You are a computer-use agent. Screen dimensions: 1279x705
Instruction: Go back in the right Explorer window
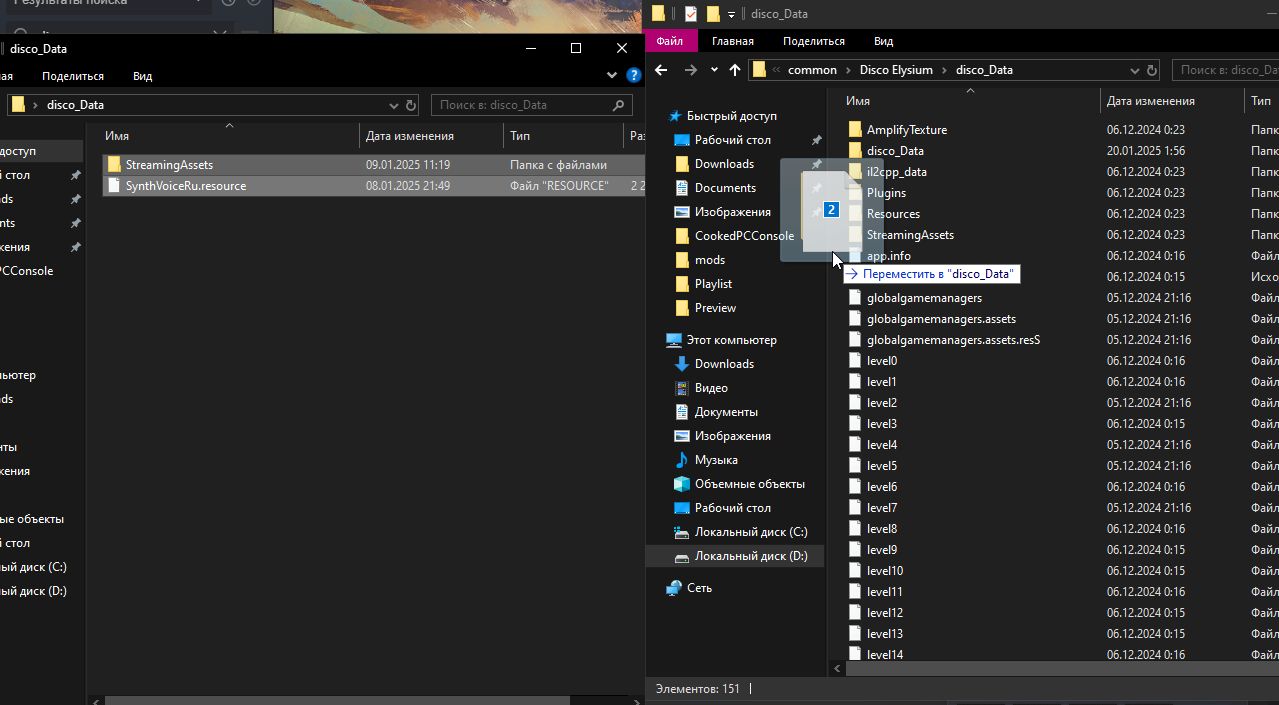coord(661,70)
